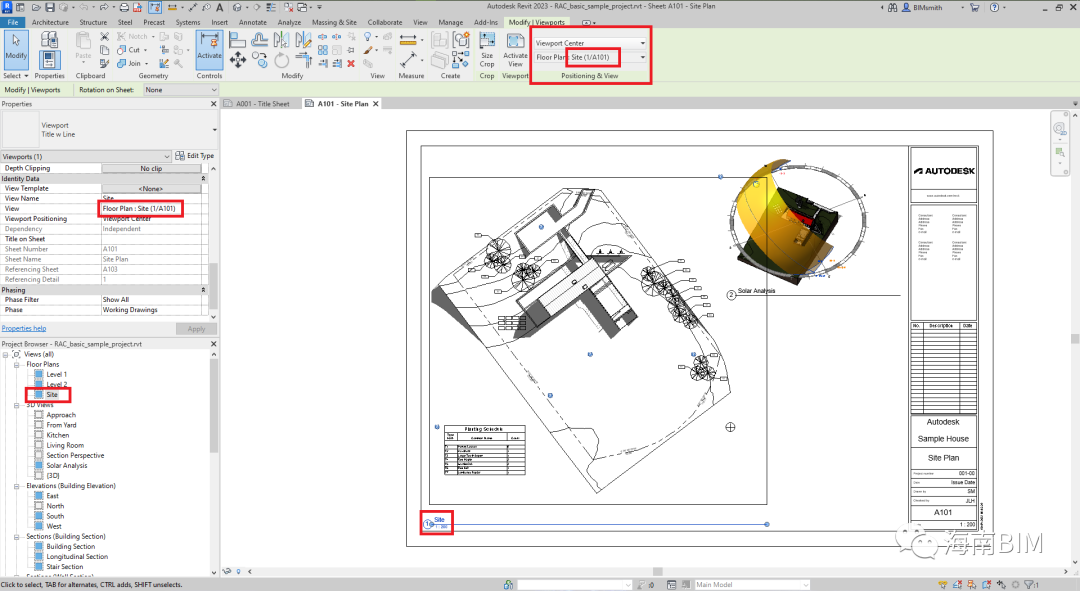Open the Cut geometry dropdown

(146, 50)
